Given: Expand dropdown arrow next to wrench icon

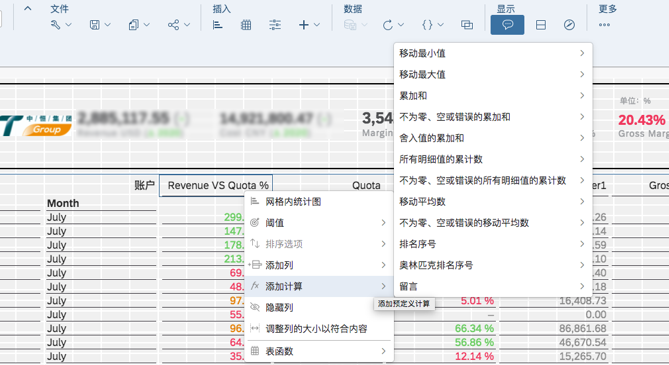Looking at the screenshot, I should pos(68,25).
